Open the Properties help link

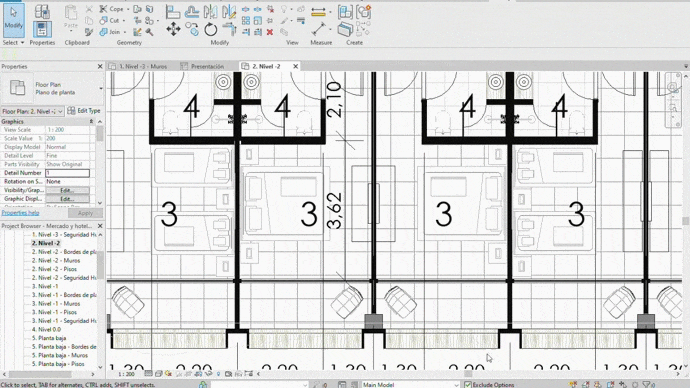(20, 213)
